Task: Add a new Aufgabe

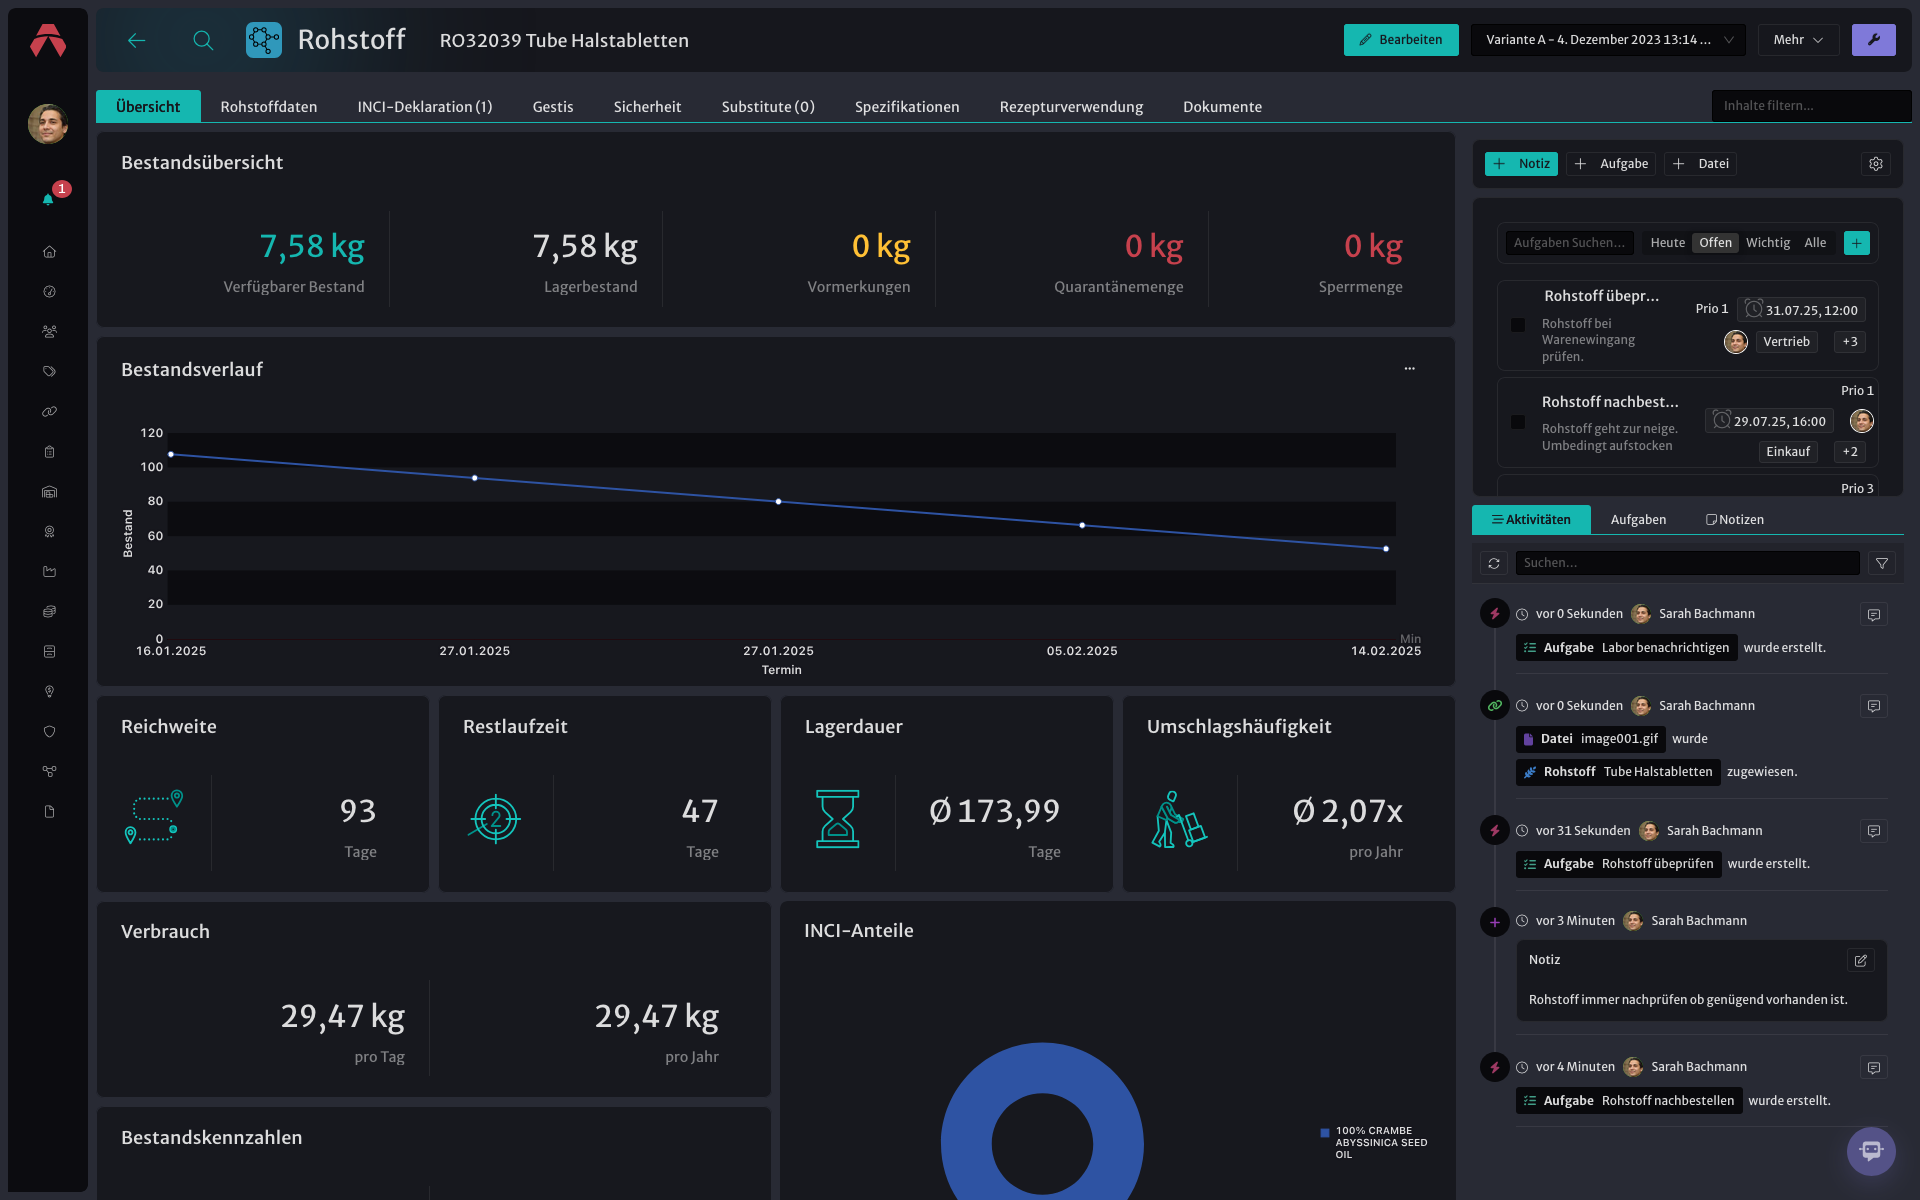Action: tap(1611, 164)
